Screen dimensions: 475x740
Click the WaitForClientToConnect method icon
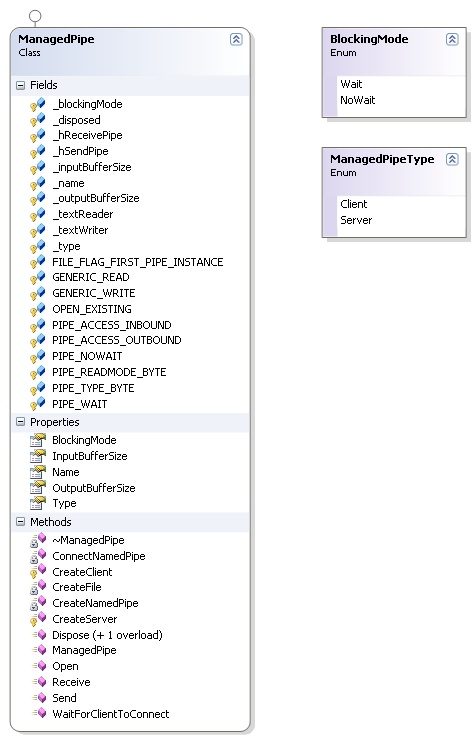[39, 714]
